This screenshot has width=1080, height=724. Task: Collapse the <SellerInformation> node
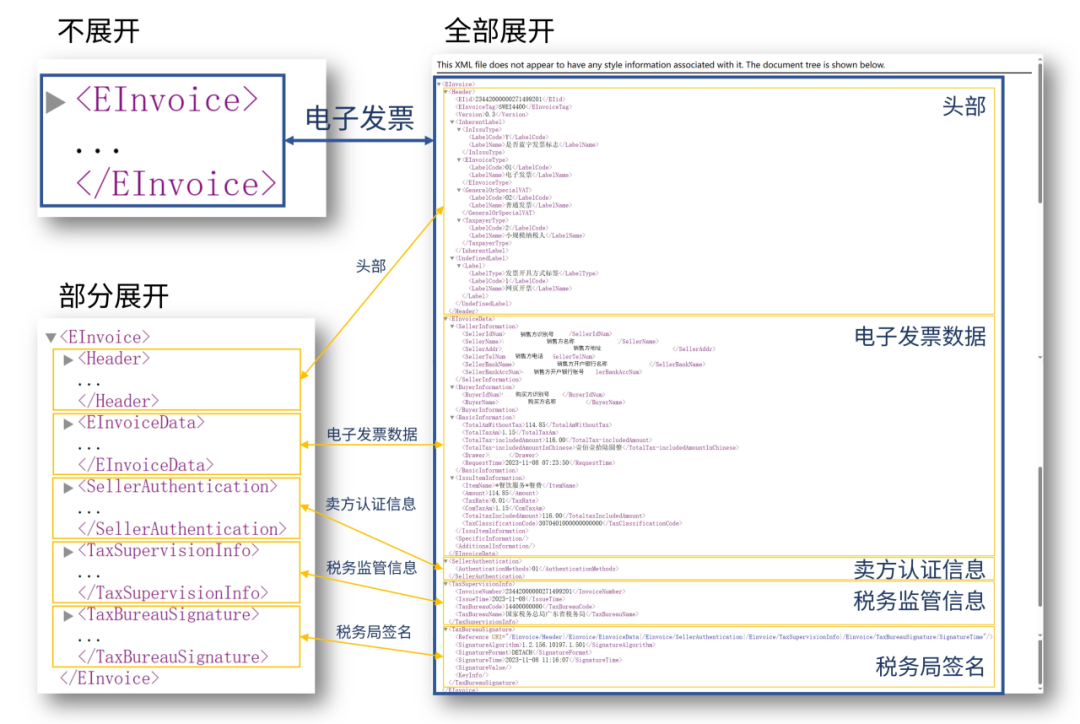pyautogui.click(x=451, y=326)
